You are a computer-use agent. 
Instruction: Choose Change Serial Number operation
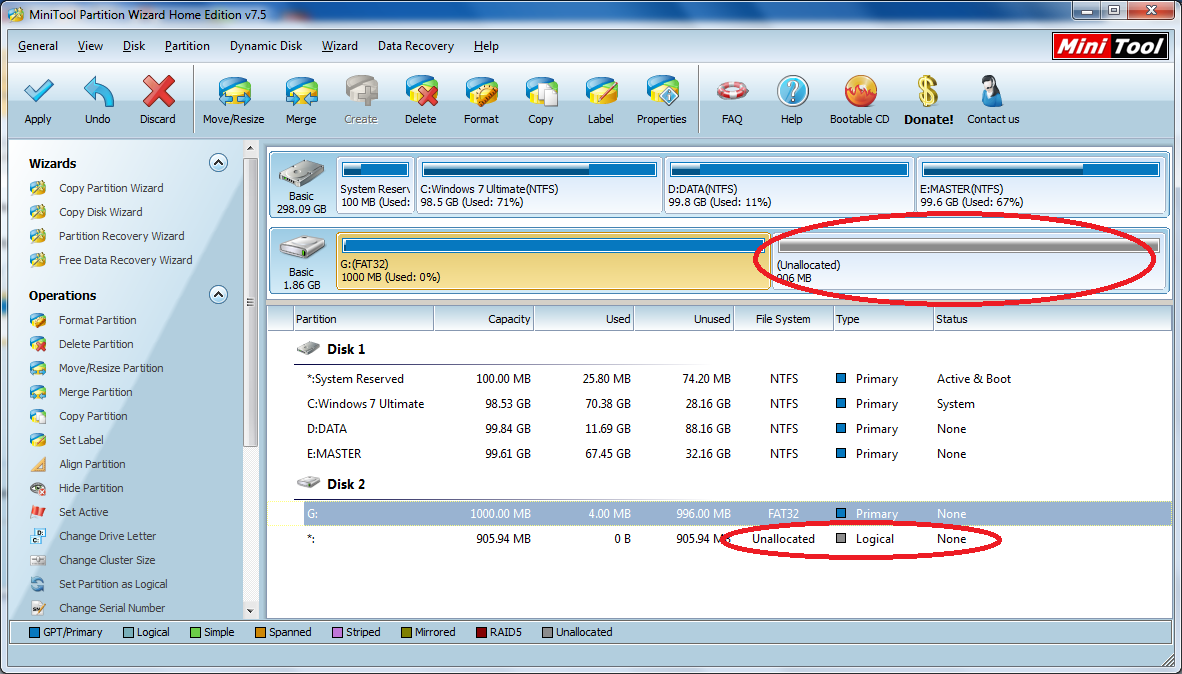click(x=112, y=608)
